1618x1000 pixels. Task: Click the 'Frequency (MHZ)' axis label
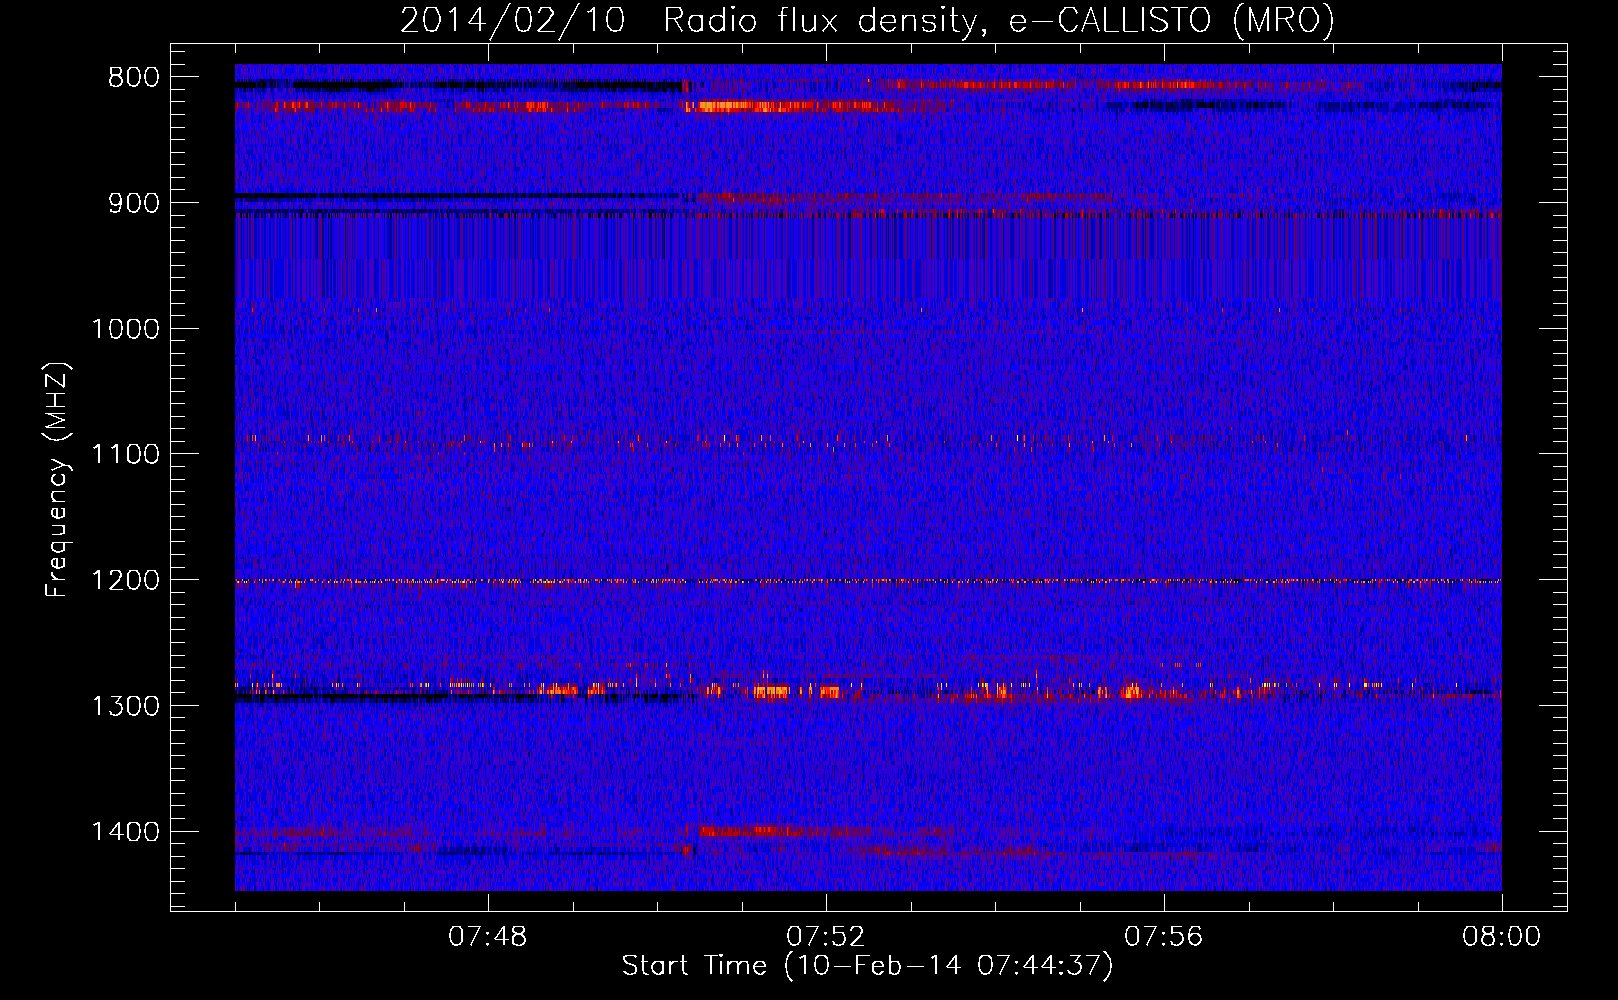pos(57,480)
